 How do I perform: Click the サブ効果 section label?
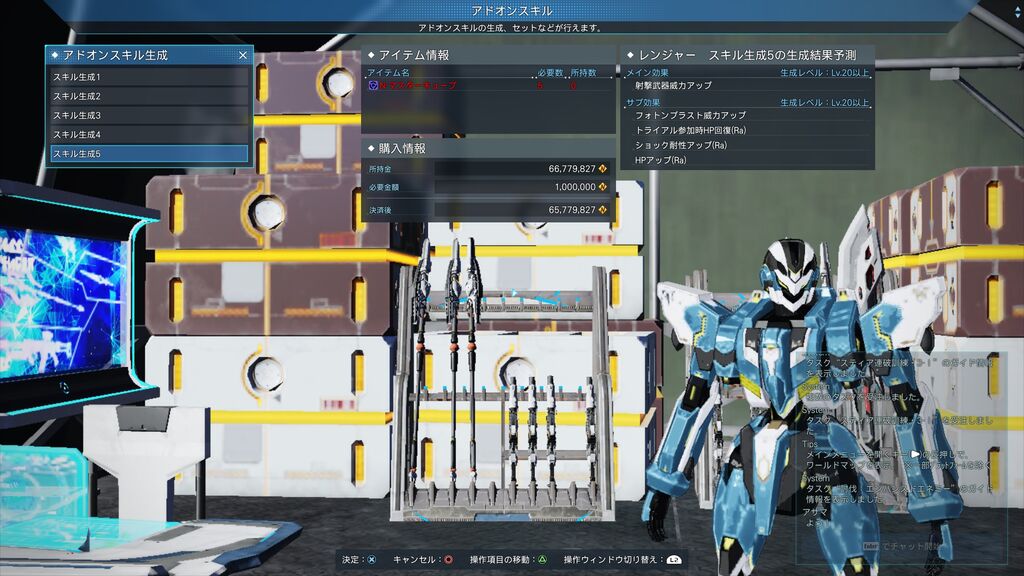(643, 103)
